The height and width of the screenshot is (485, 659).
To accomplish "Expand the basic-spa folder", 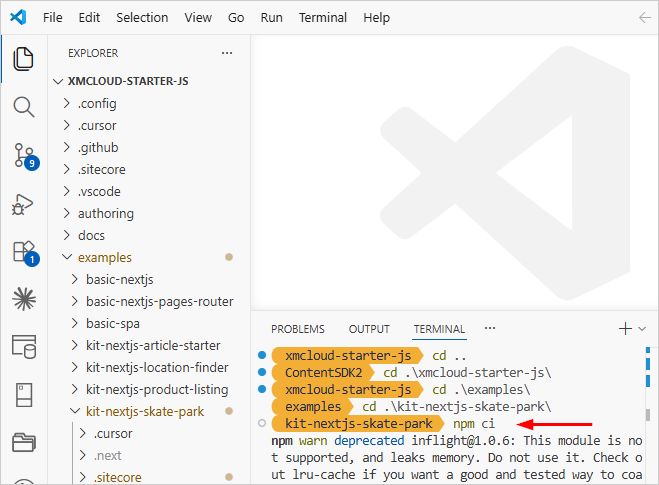I will point(149,323).
